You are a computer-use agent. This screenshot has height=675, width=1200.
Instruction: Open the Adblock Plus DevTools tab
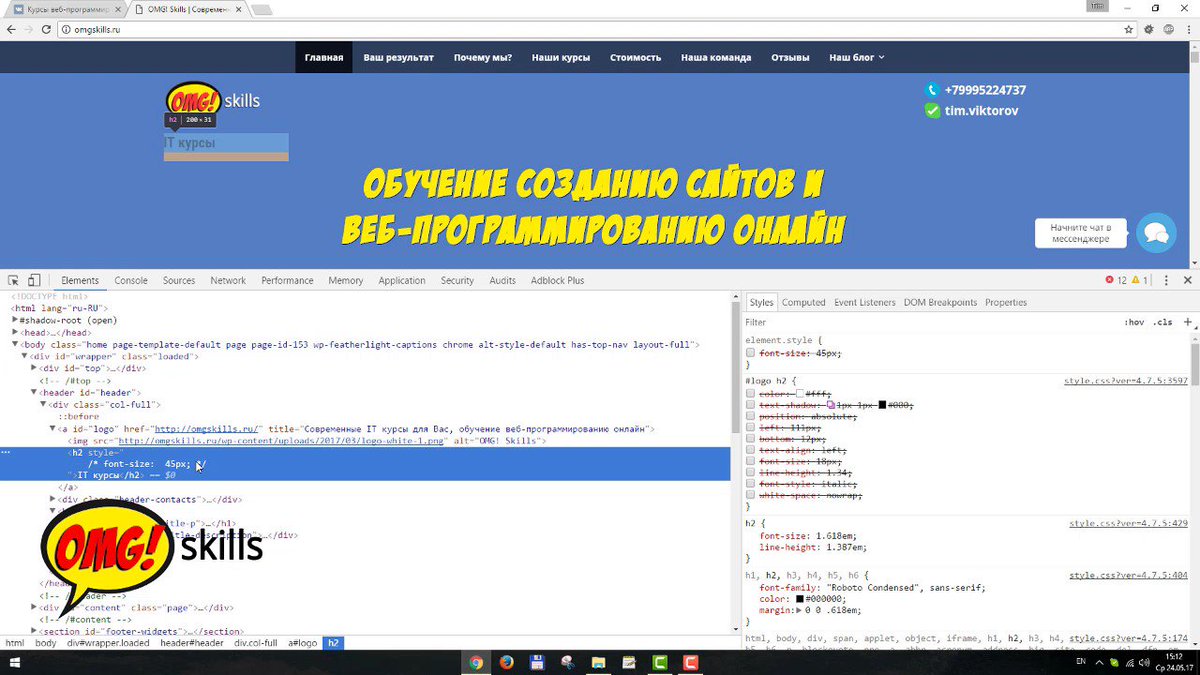tap(557, 281)
